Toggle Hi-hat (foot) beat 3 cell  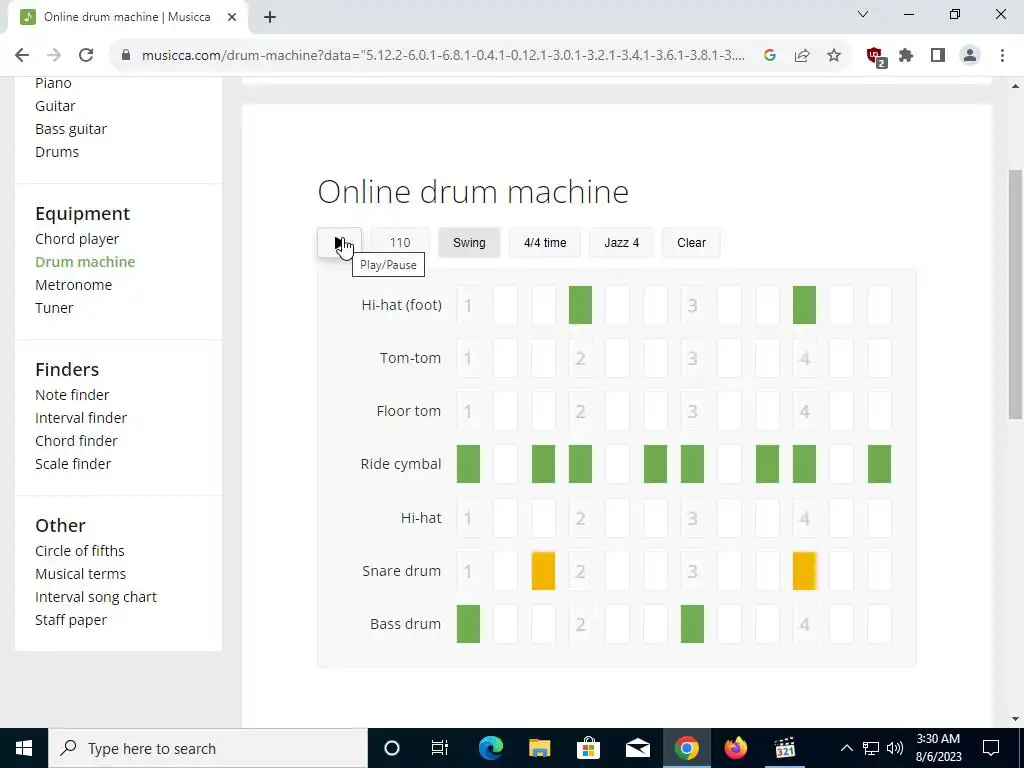pos(692,305)
